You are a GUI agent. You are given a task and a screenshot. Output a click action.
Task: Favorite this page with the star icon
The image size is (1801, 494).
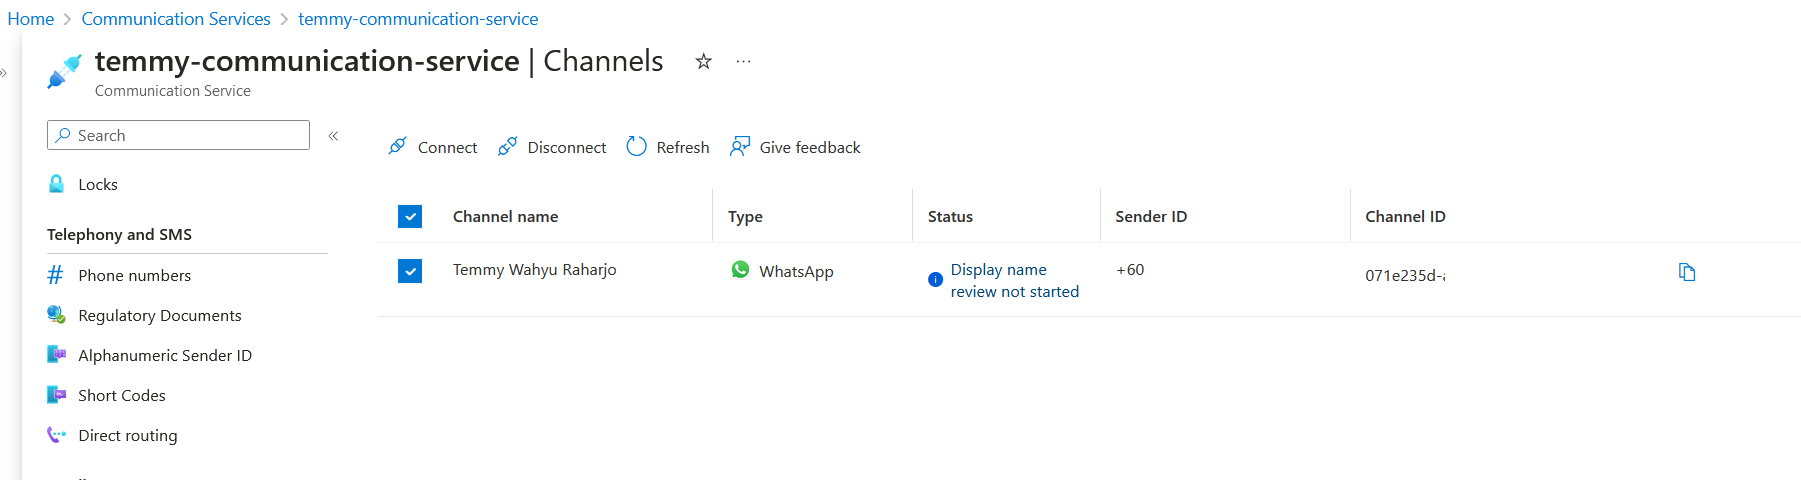tap(704, 61)
